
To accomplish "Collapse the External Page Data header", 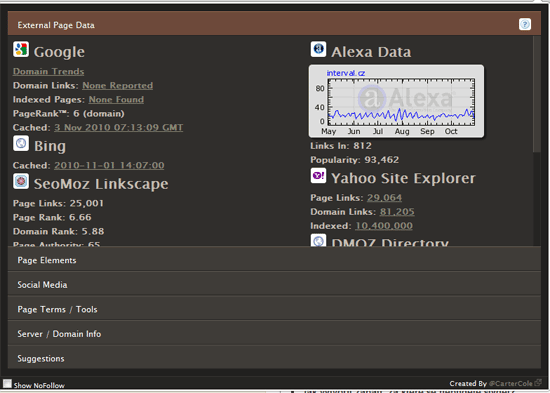I will (x=274, y=23).
